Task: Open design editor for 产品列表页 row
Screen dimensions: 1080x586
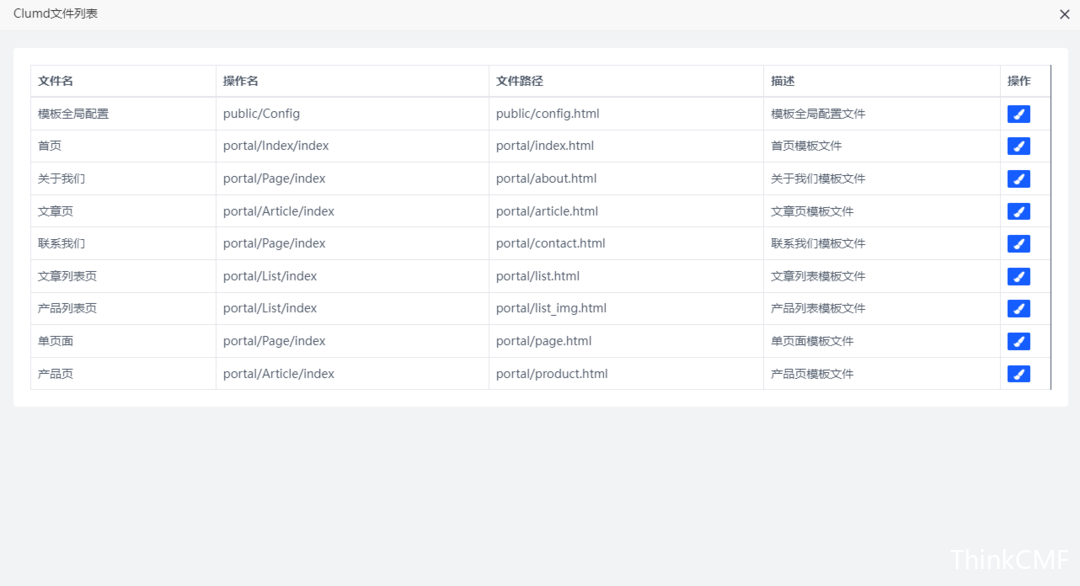Action: (1018, 309)
